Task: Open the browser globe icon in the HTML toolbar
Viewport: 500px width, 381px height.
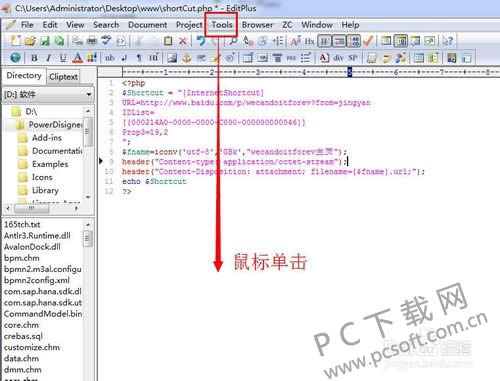Action: [15, 58]
